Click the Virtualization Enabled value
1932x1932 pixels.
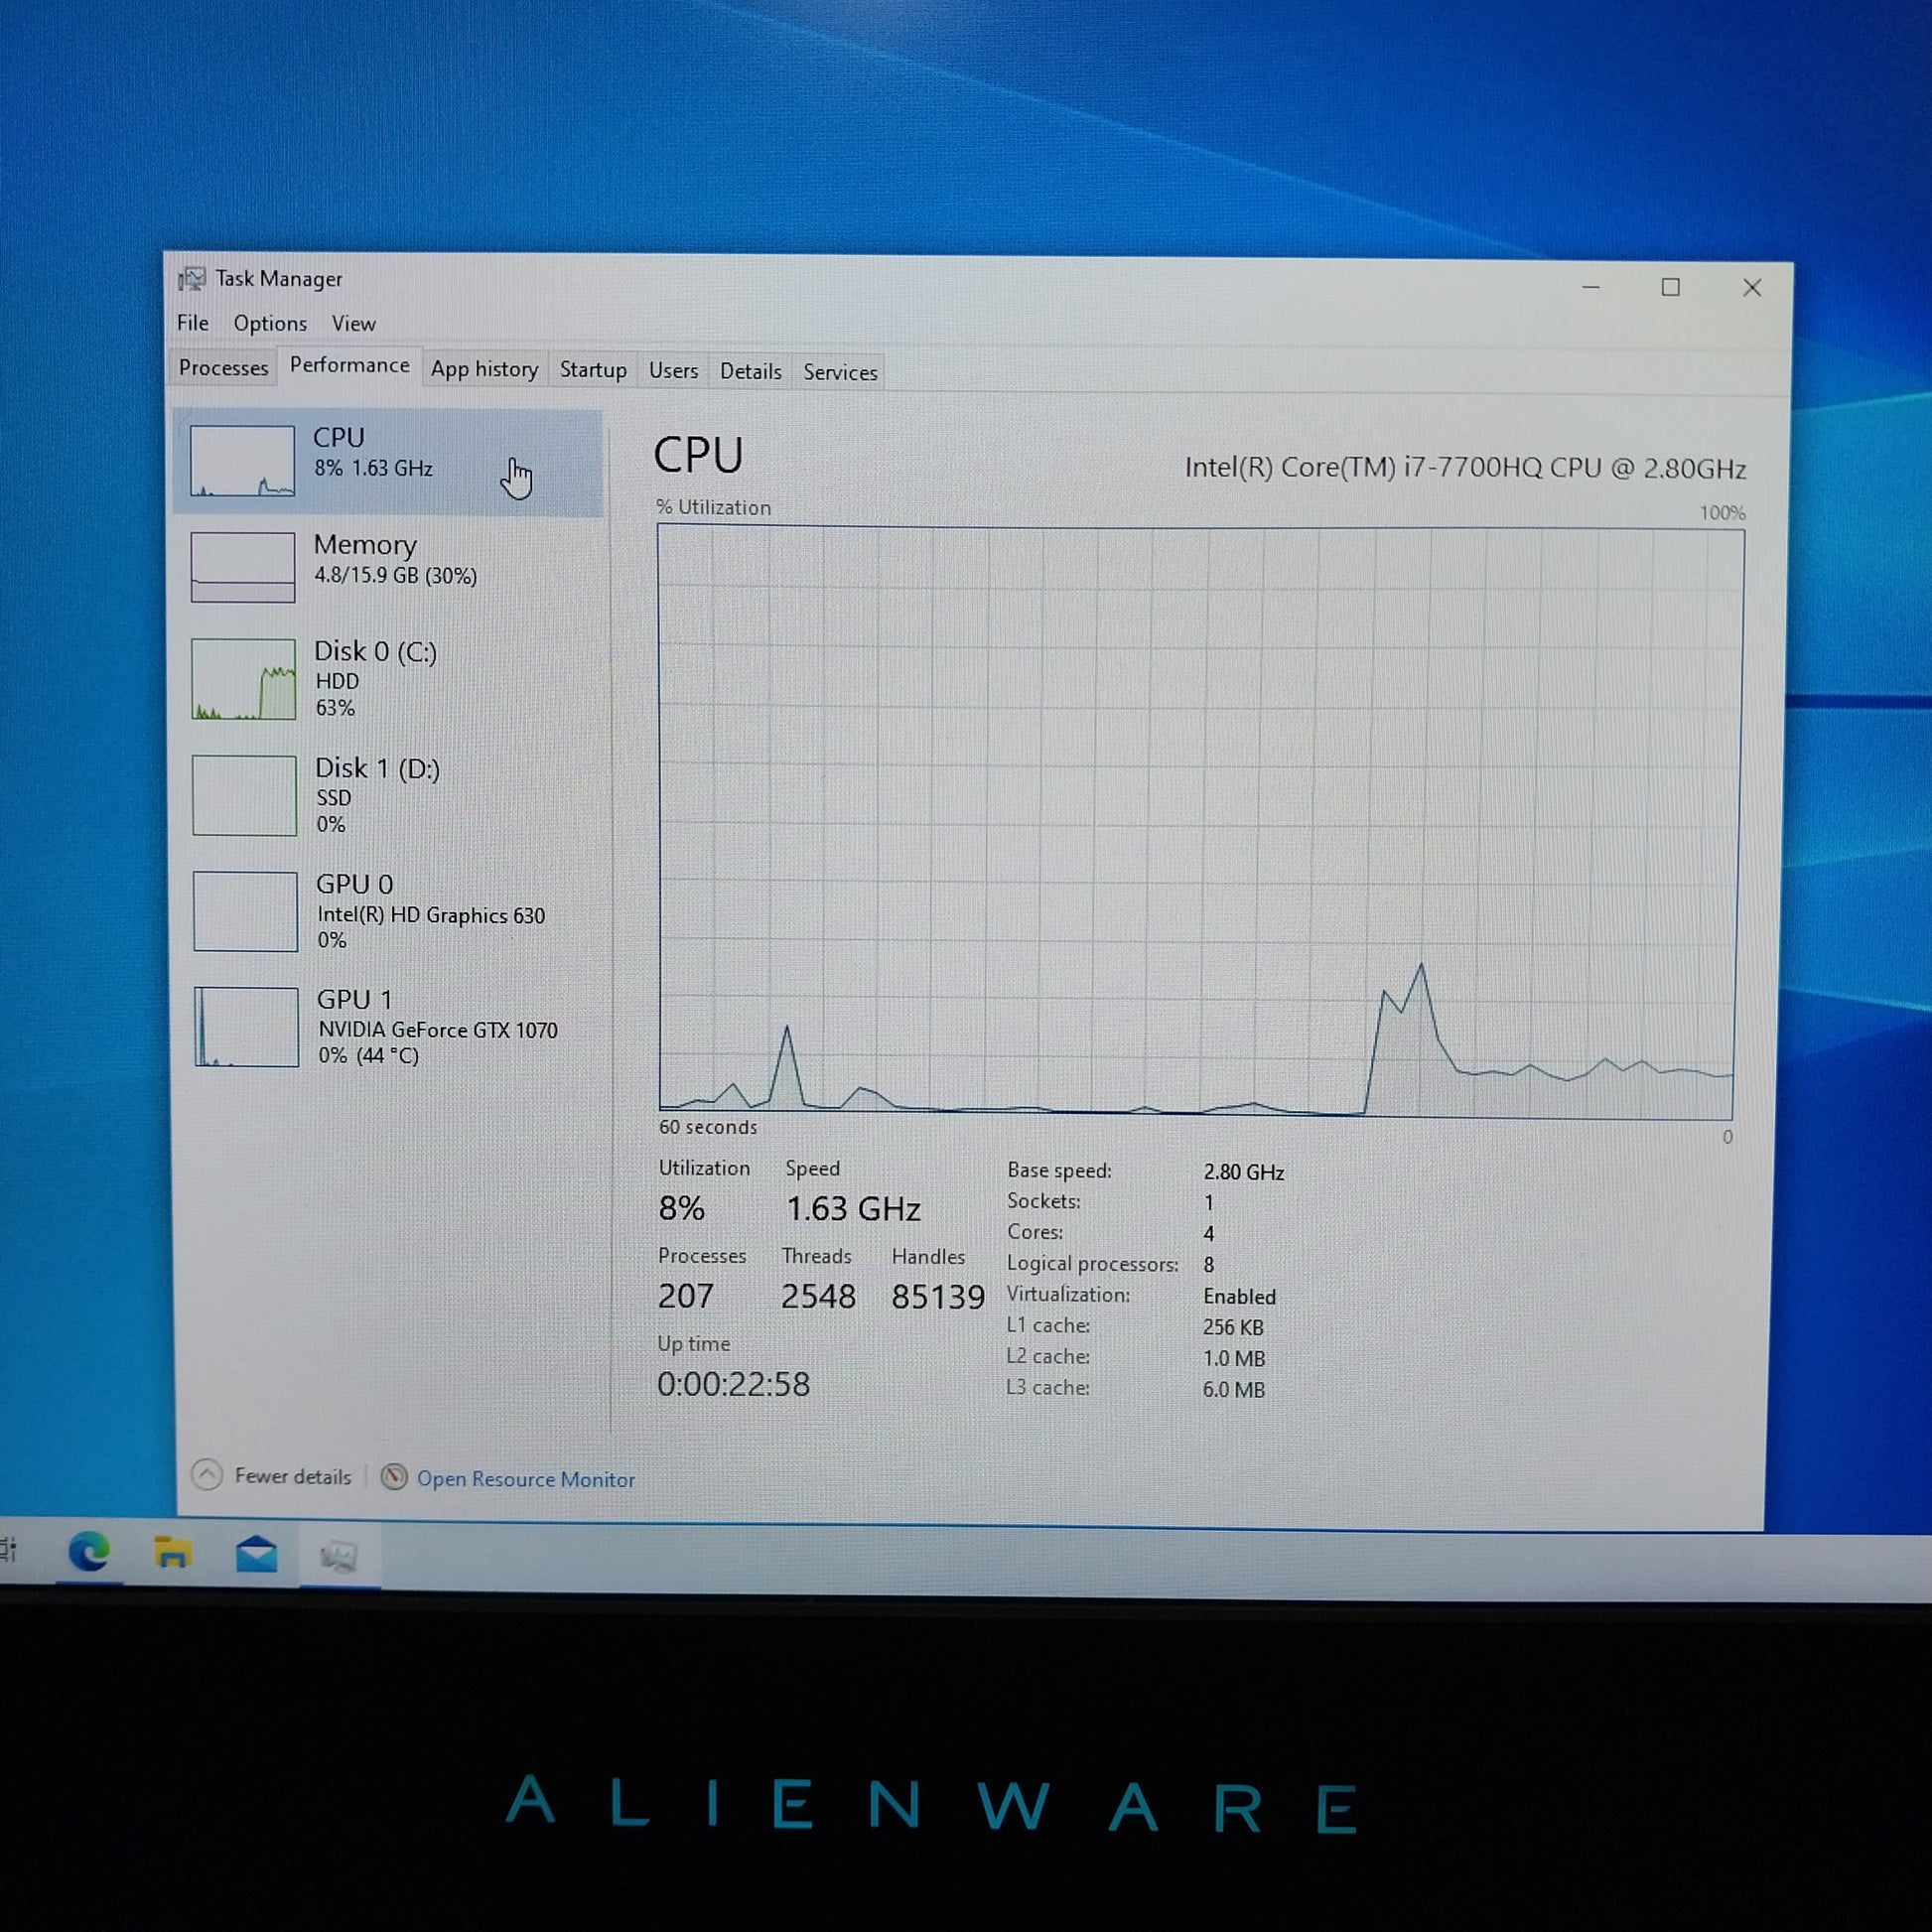[x=1239, y=1296]
